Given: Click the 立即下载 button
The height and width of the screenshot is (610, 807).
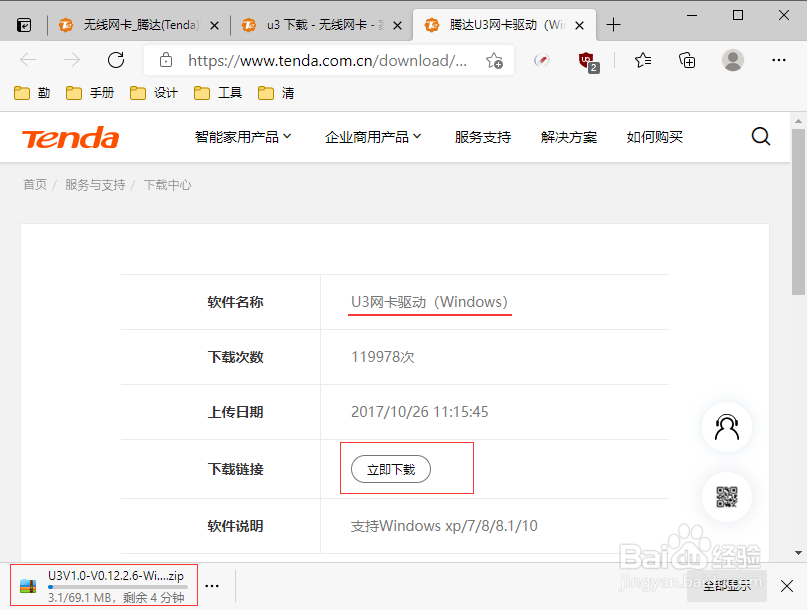Looking at the screenshot, I should 391,469.
